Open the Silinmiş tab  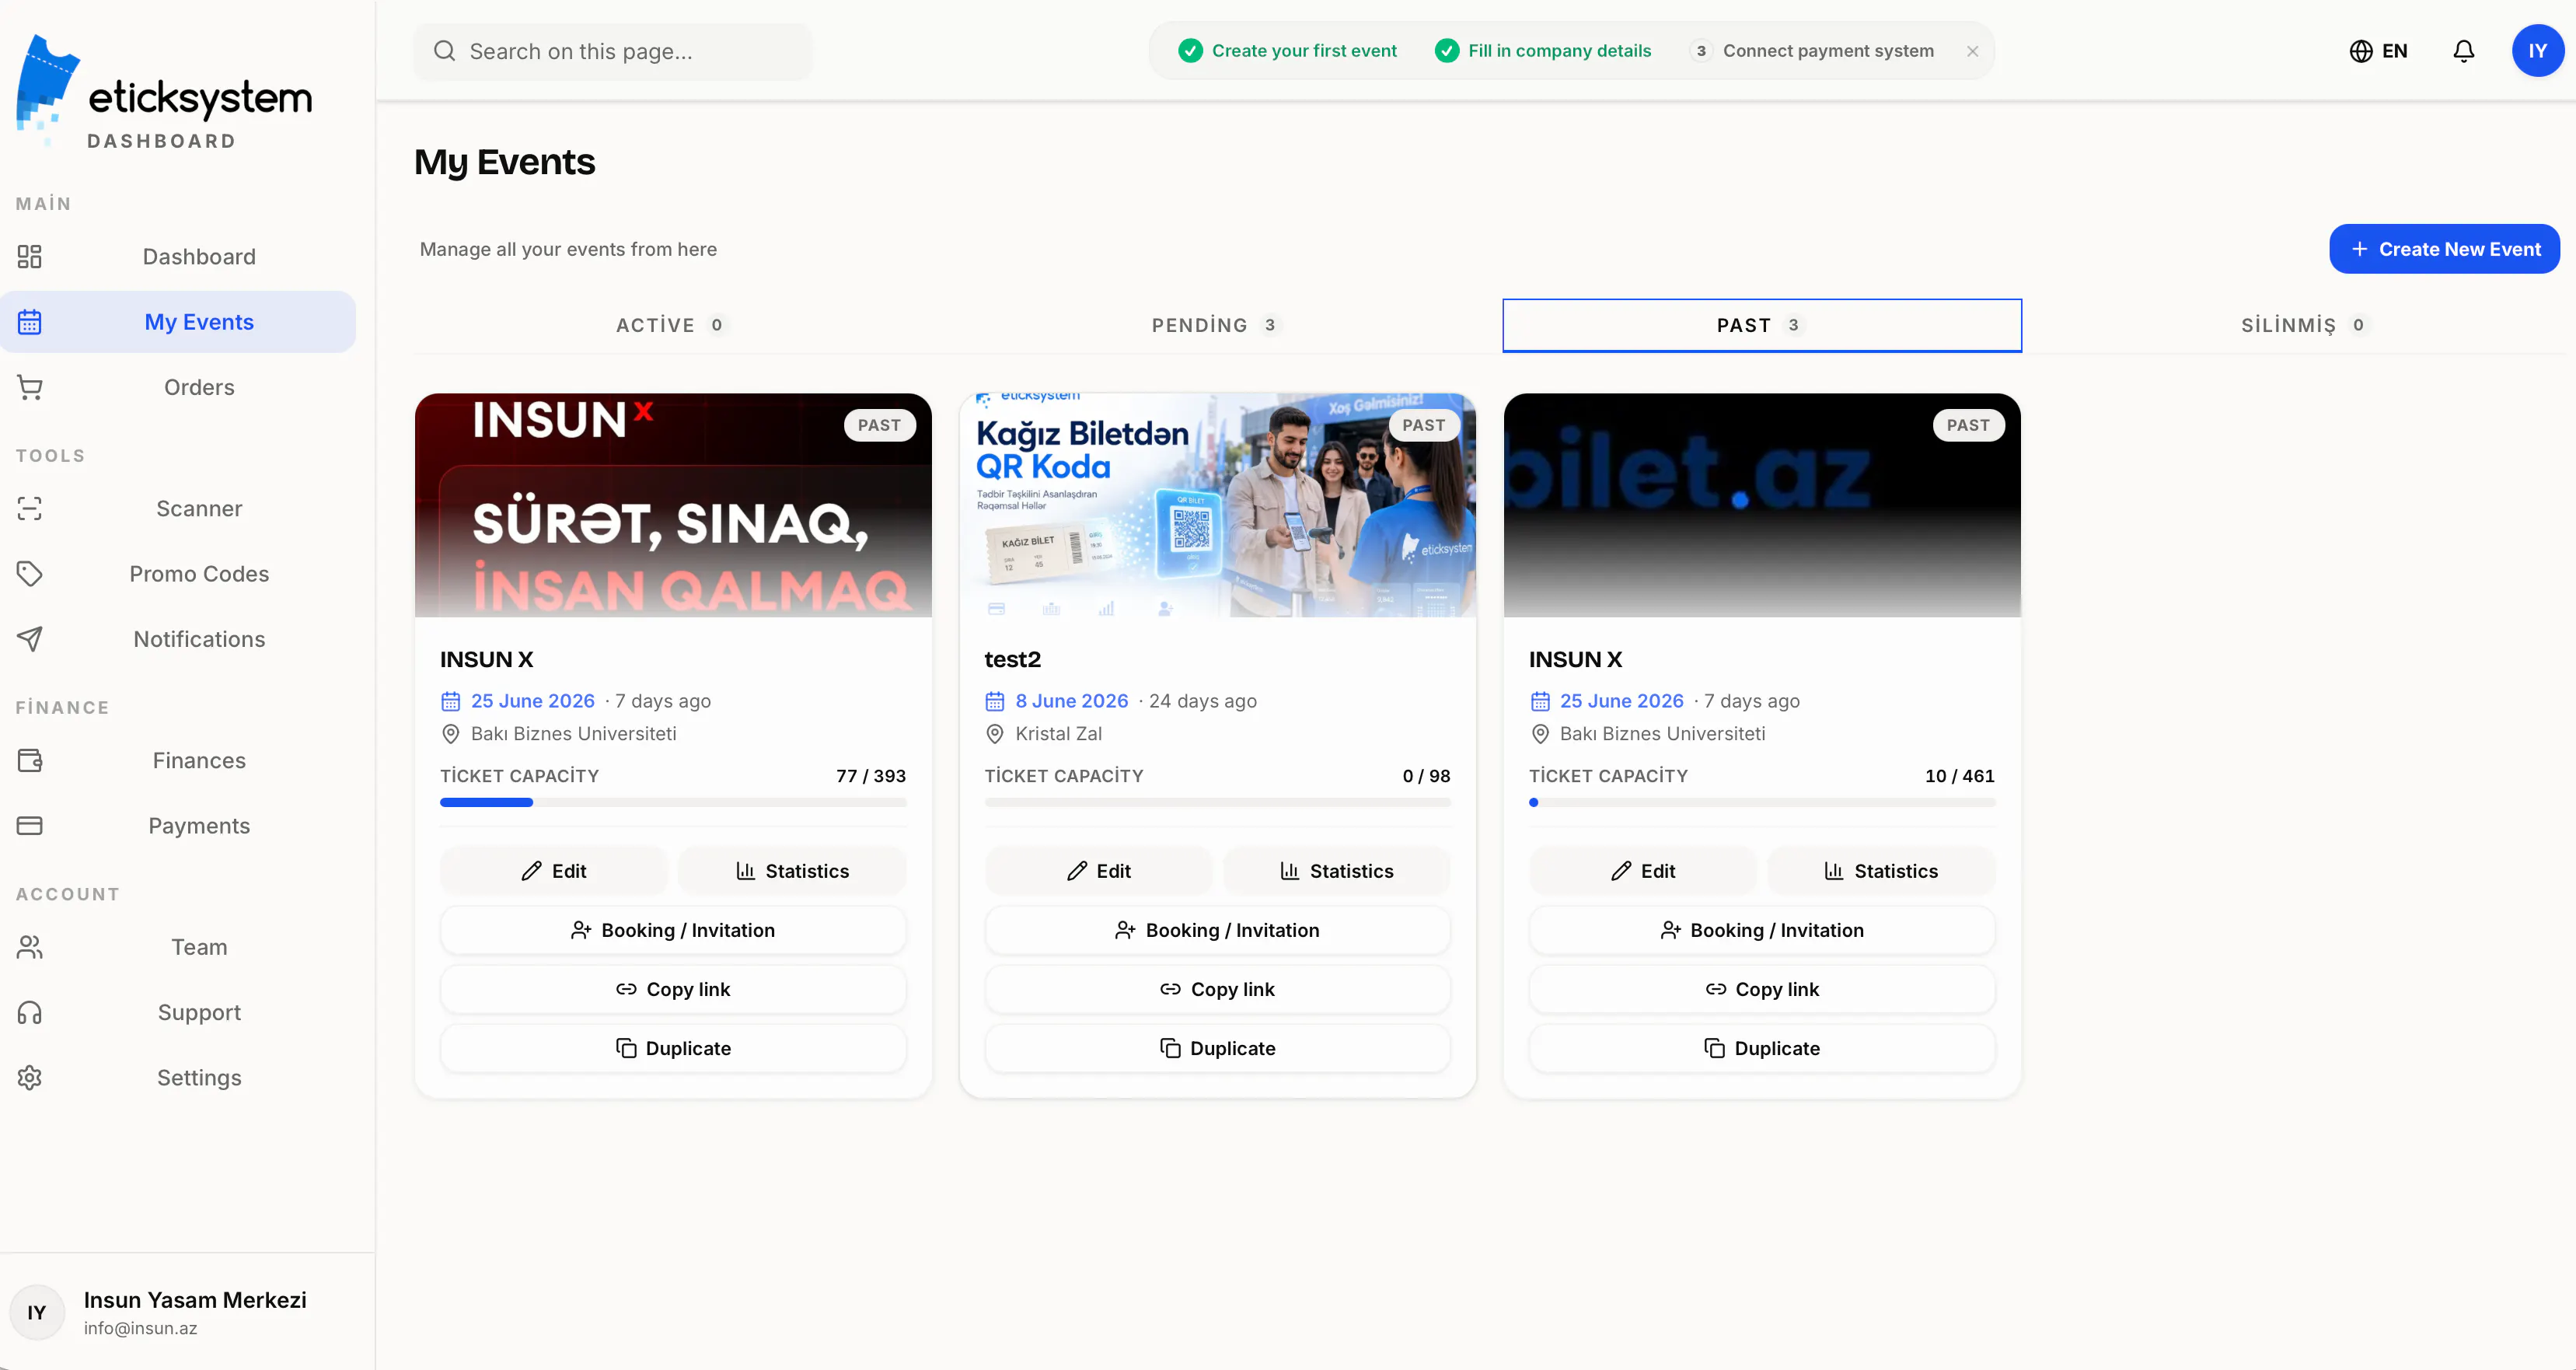pyautogui.click(x=2306, y=325)
